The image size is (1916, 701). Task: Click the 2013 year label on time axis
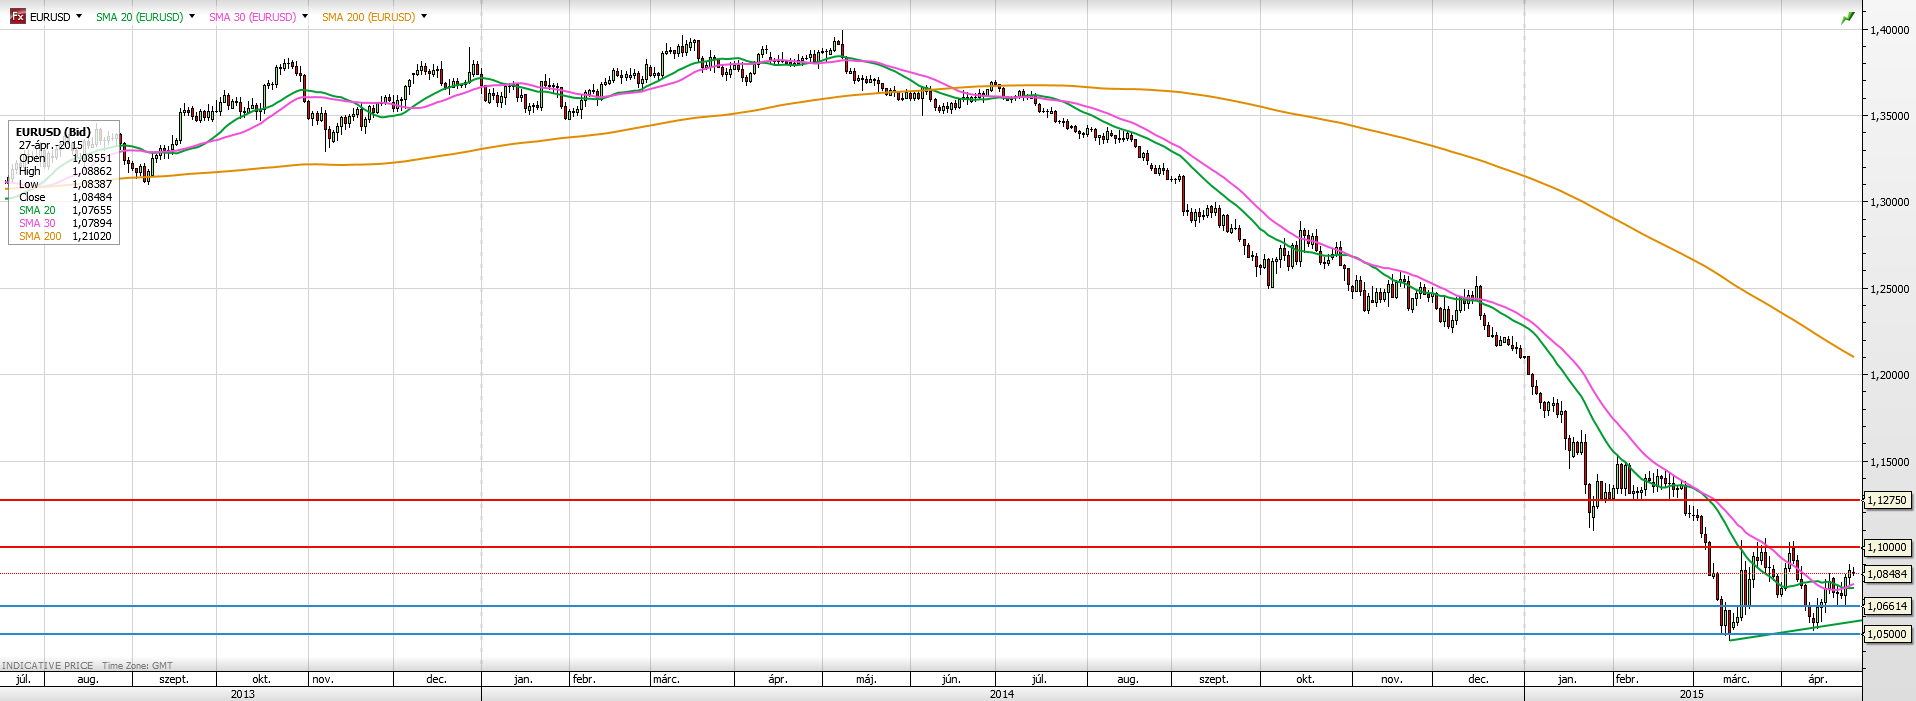[x=242, y=694]
